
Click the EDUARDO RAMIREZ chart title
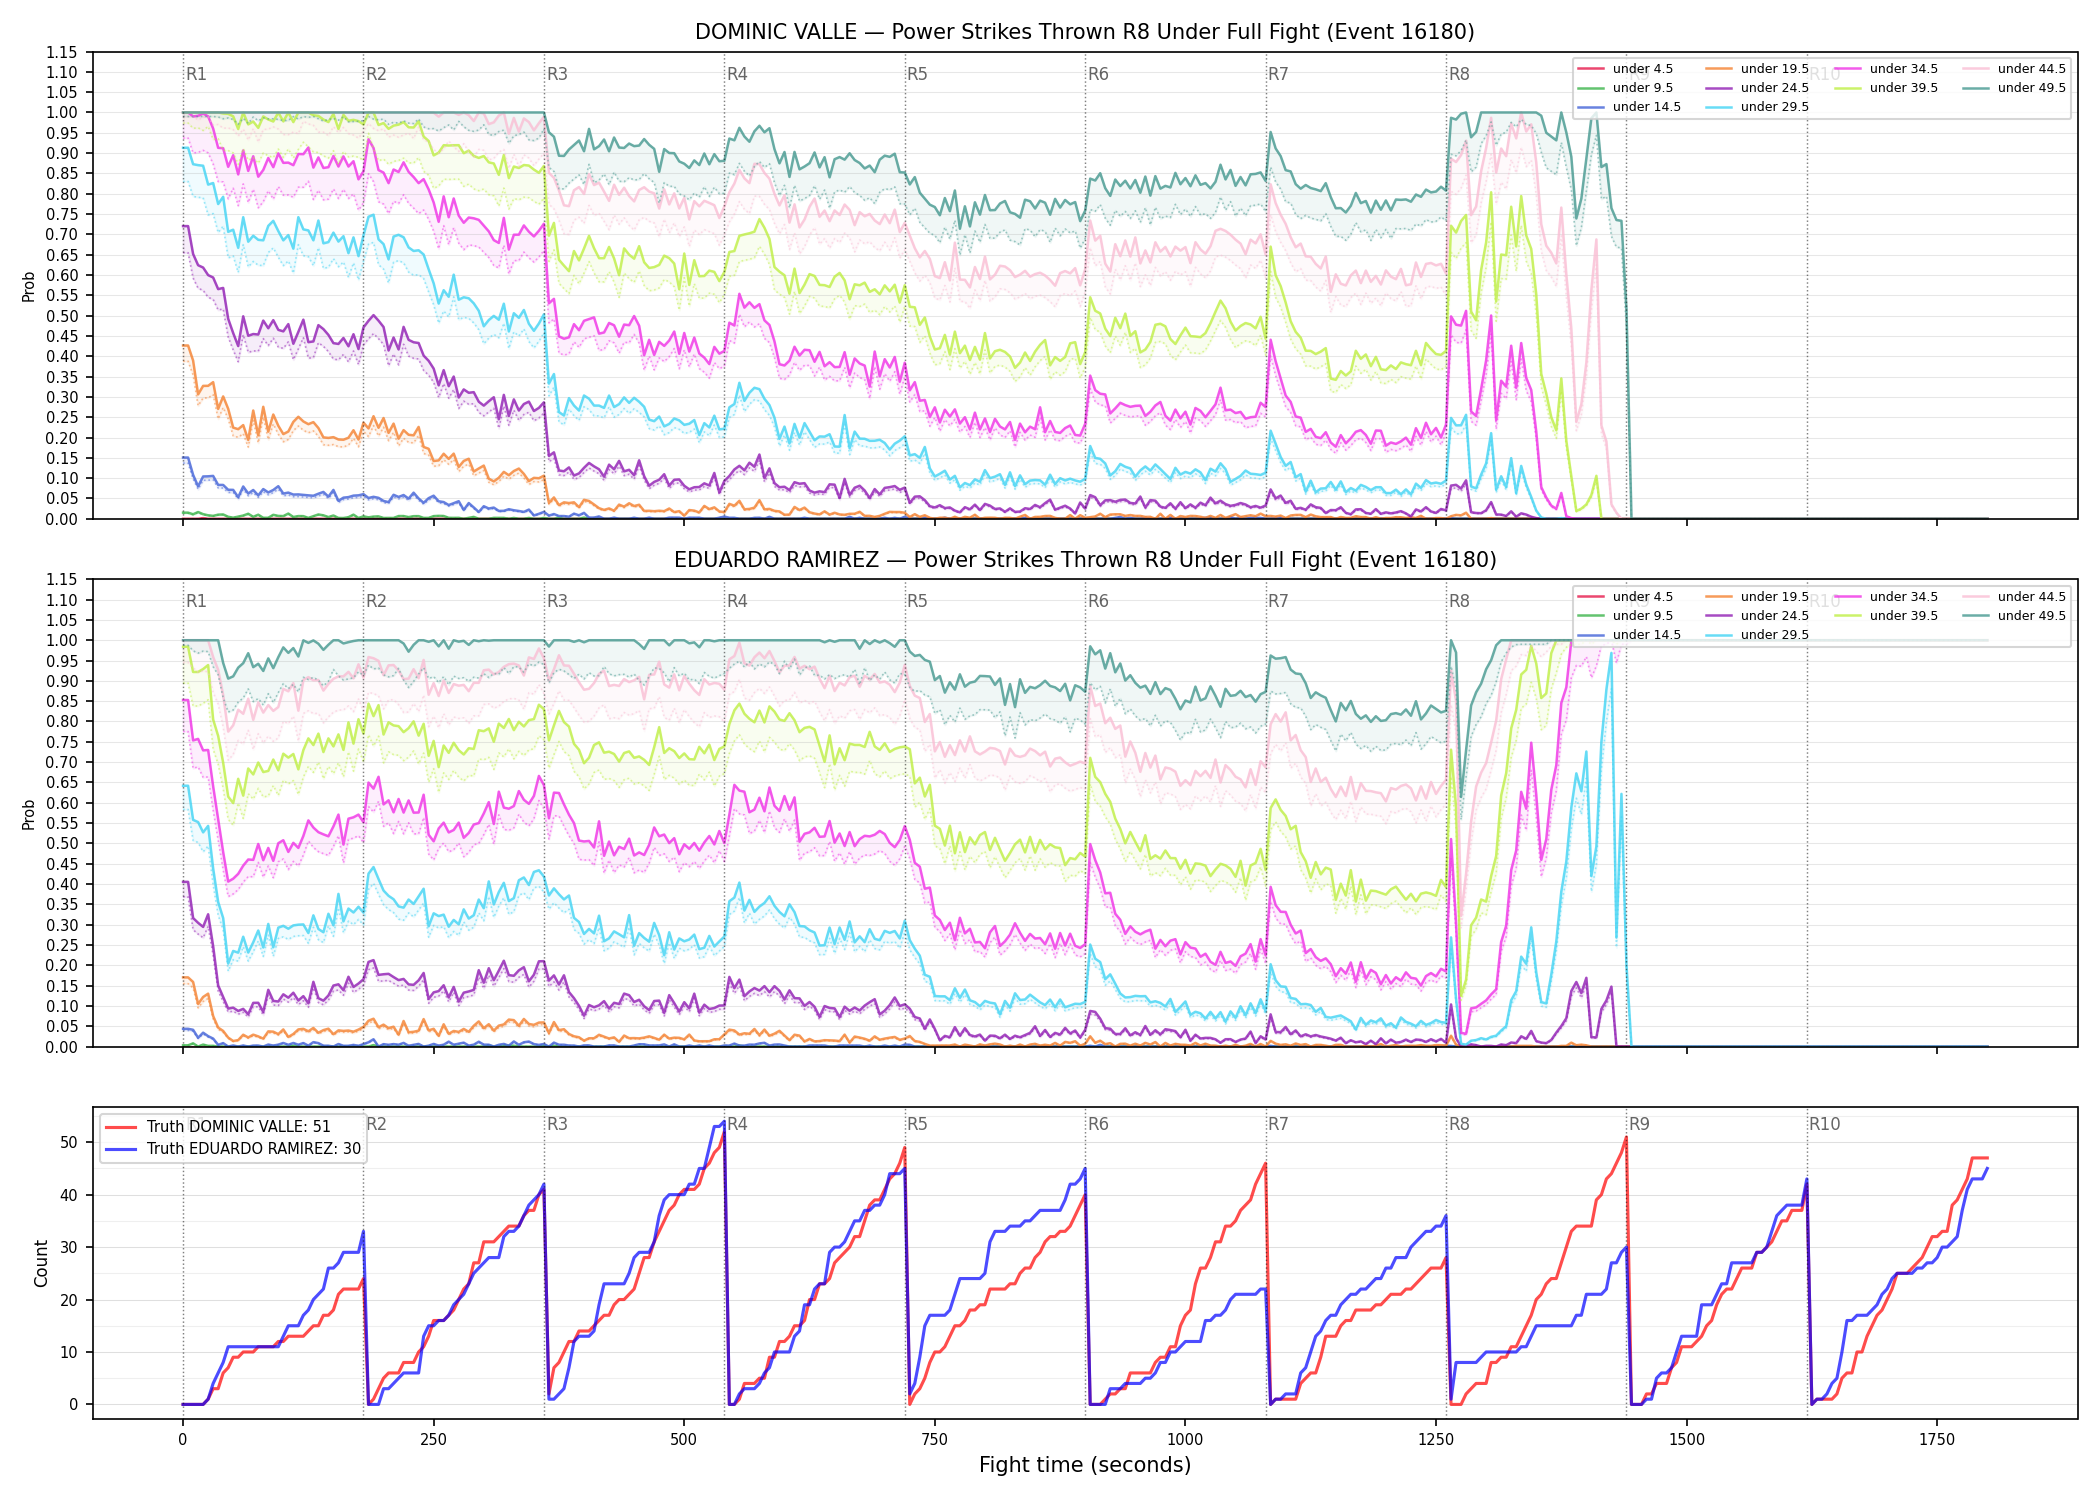point(1085,560)
